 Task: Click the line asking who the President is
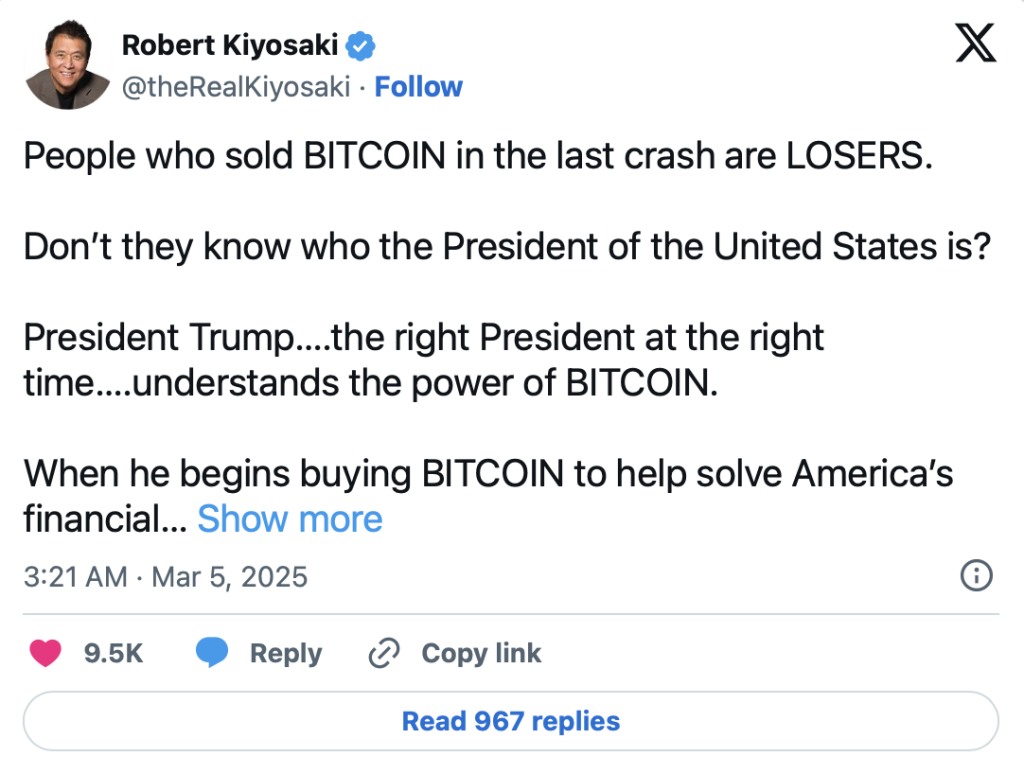pos(505,248)
